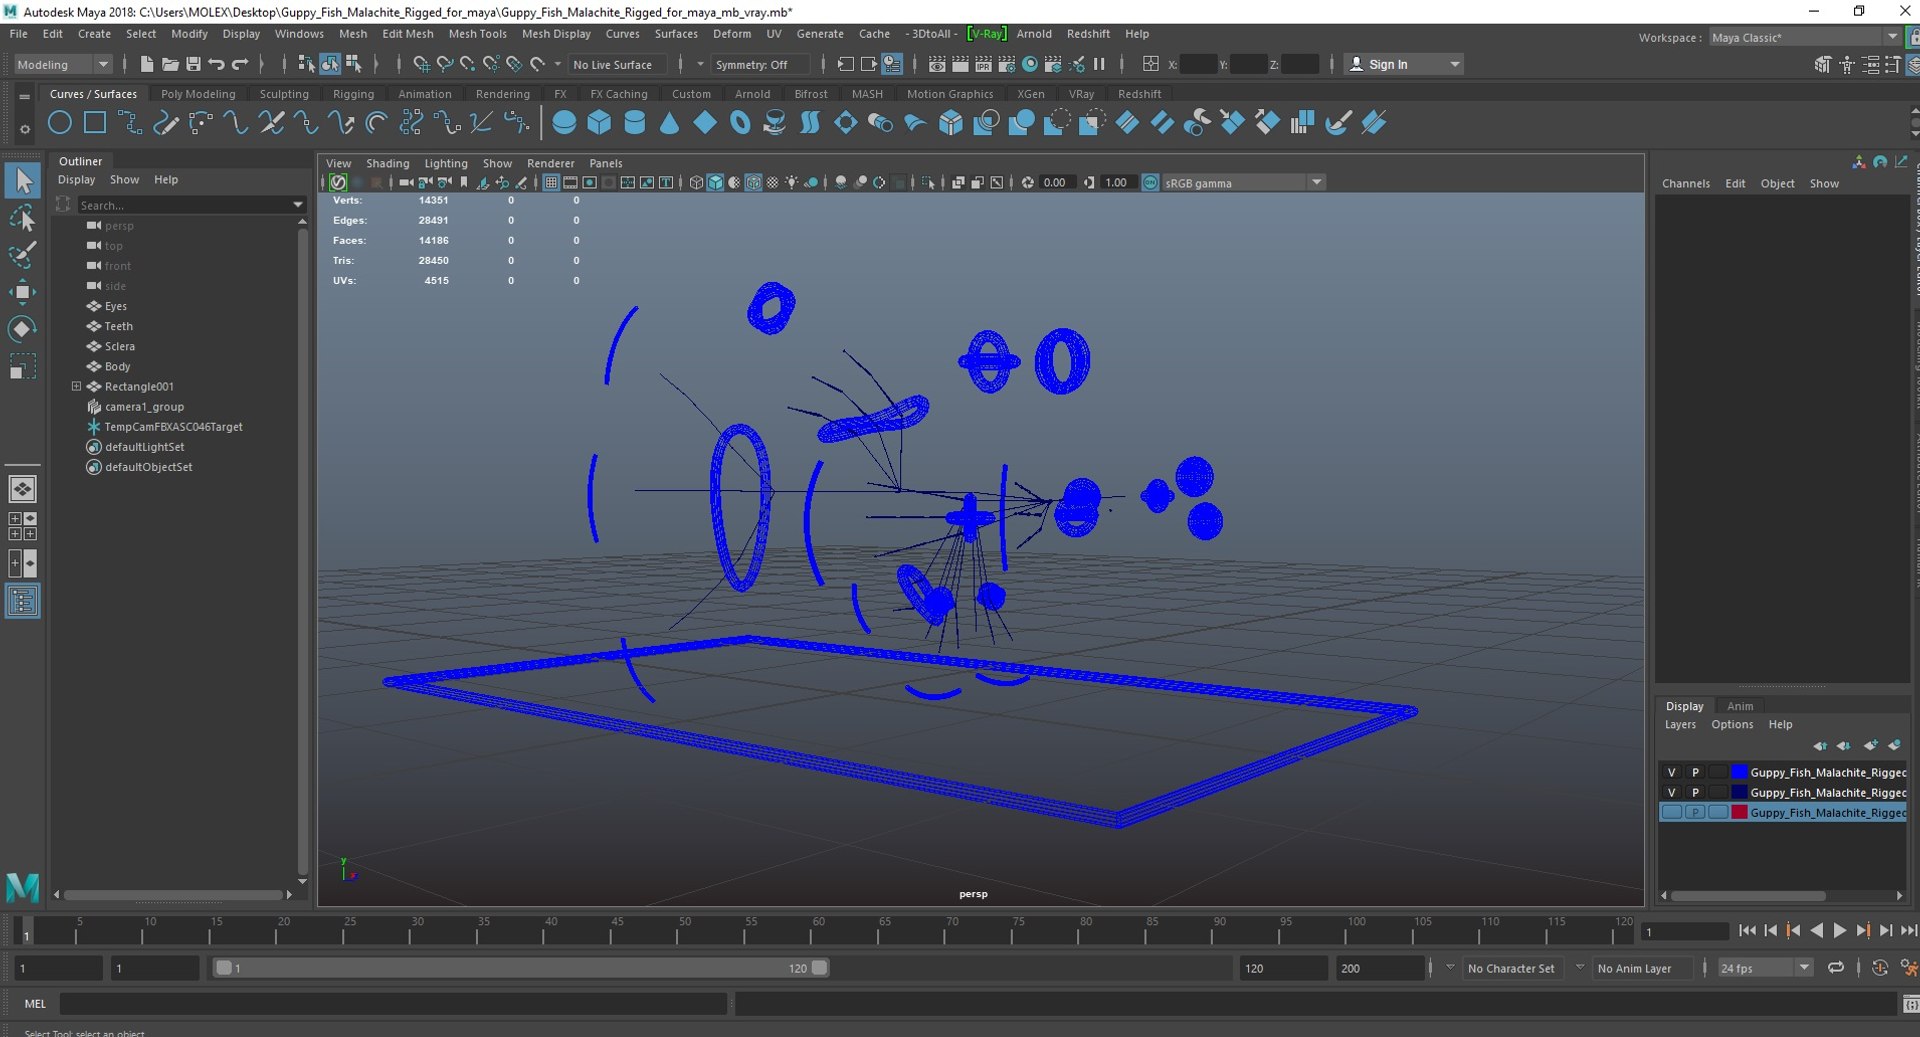Viewport: 1920px width, 1037px height.
Task: Toggle playback P of second Guppy layer
Action: [1695, 792]
